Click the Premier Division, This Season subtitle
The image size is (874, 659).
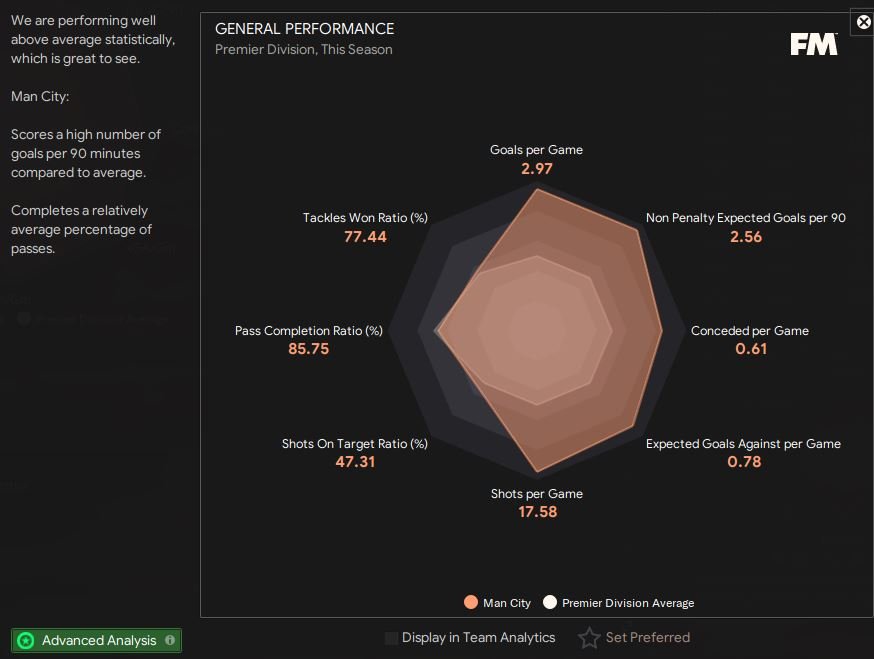point(303,50)
